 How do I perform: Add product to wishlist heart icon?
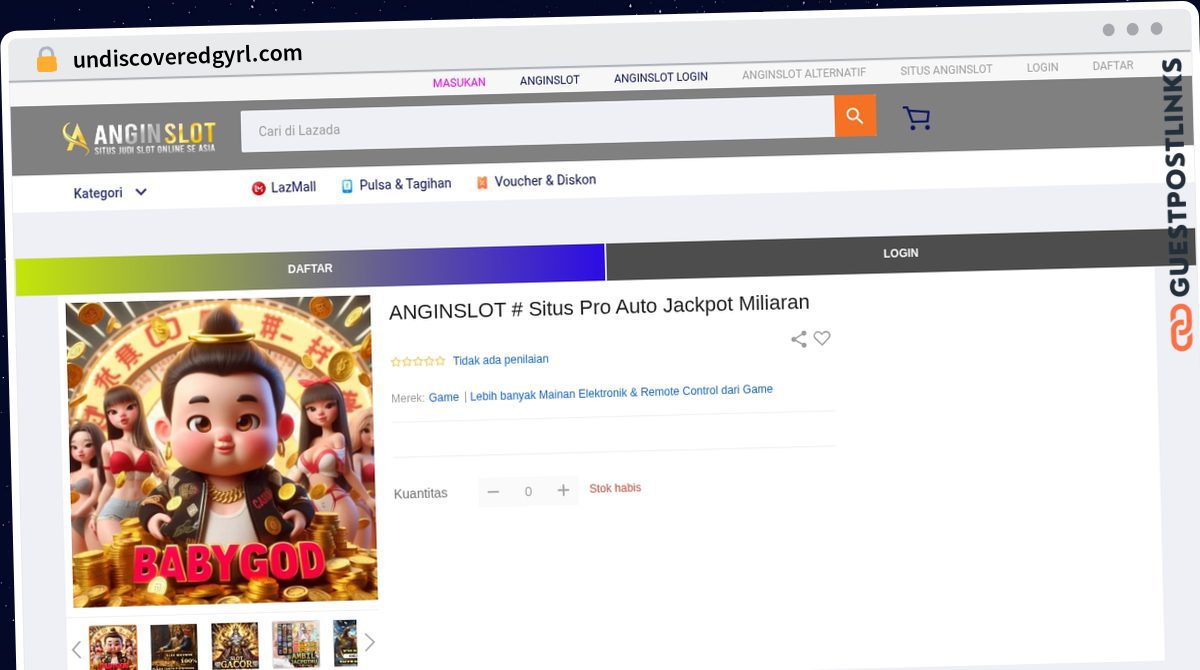[822, 338]
